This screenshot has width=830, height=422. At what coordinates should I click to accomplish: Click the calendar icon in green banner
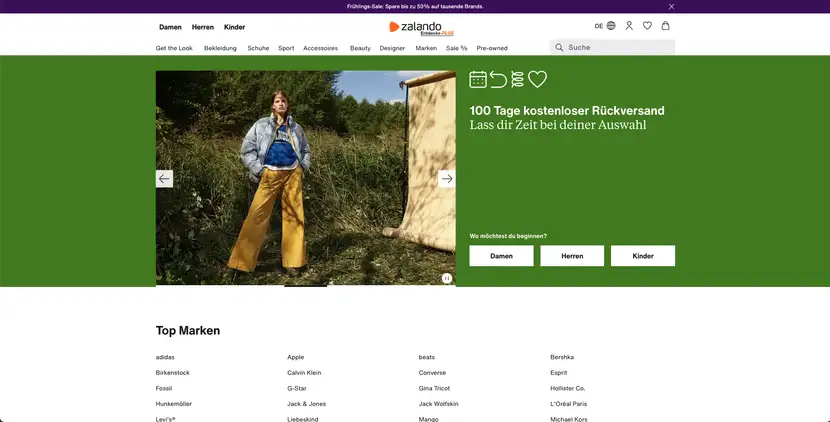pyautogui.click(x=478, y=79)
